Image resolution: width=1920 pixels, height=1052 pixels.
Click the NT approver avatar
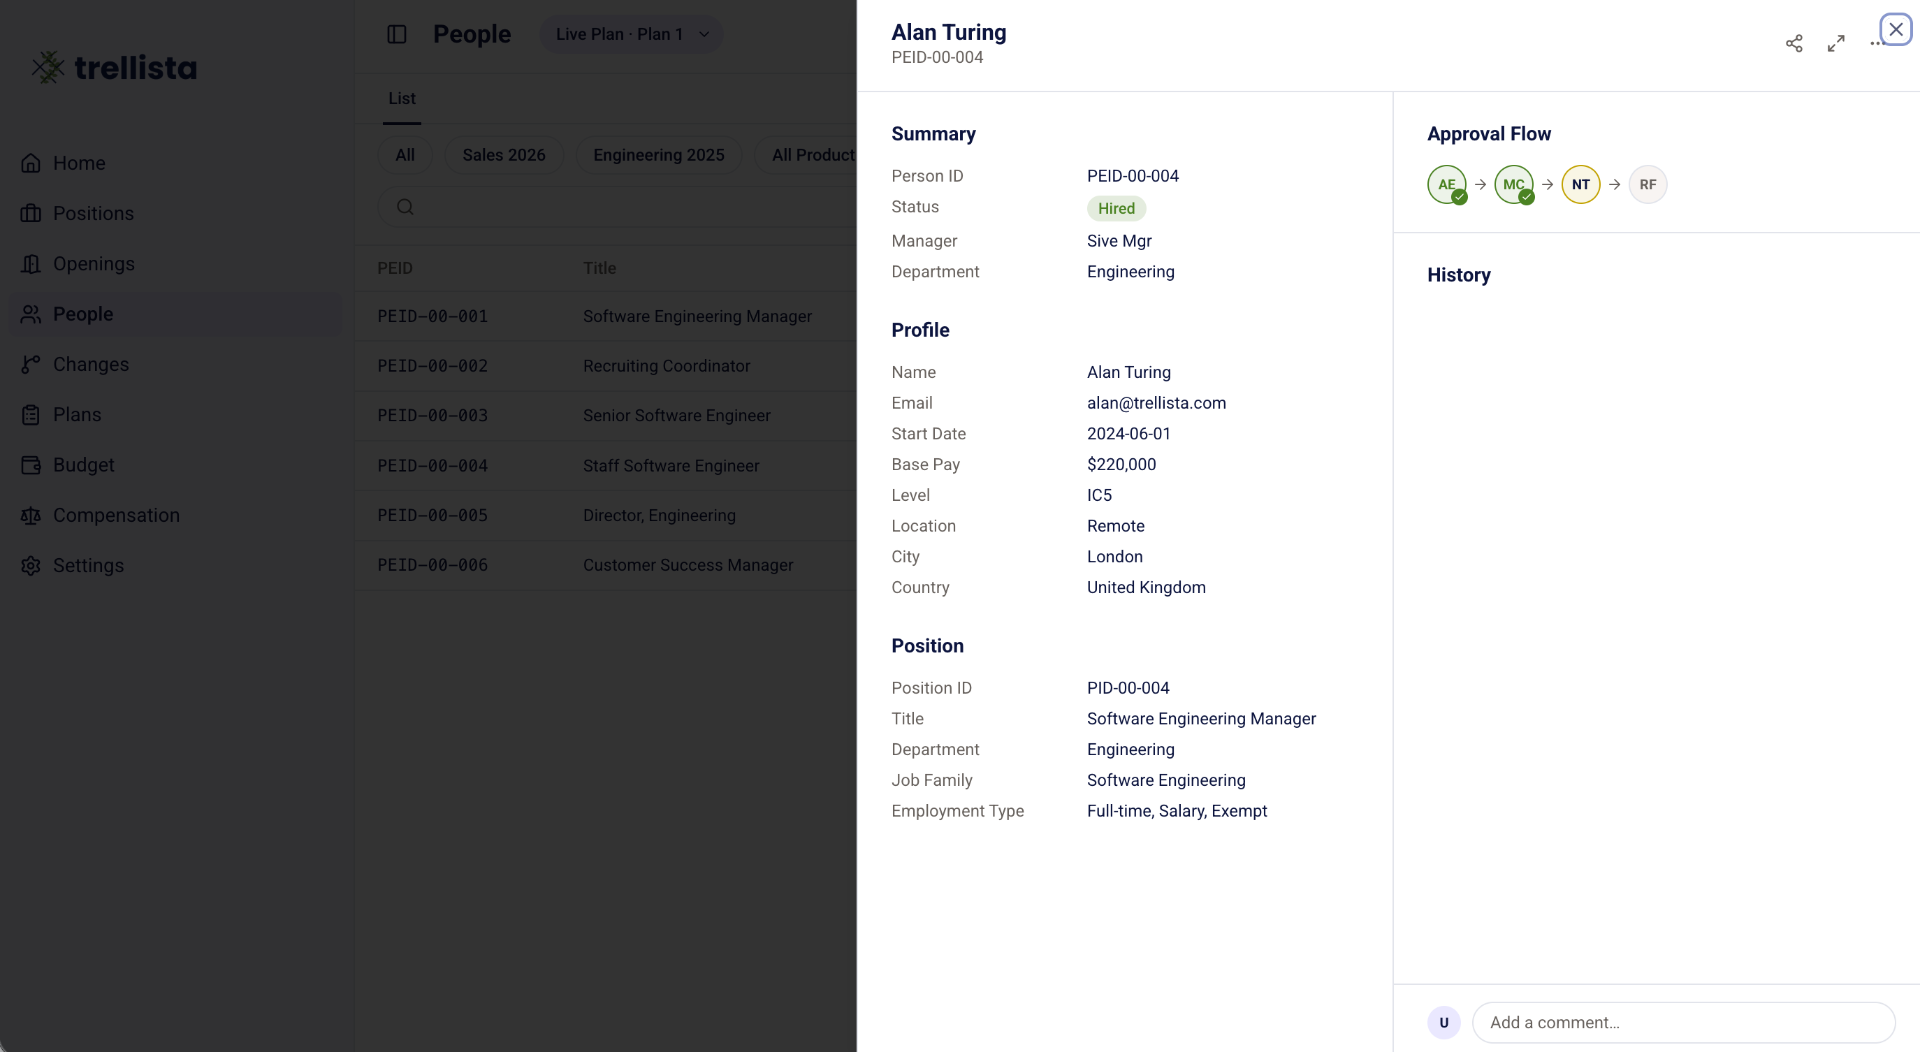pyautogui.click(x=1581, y=184)
